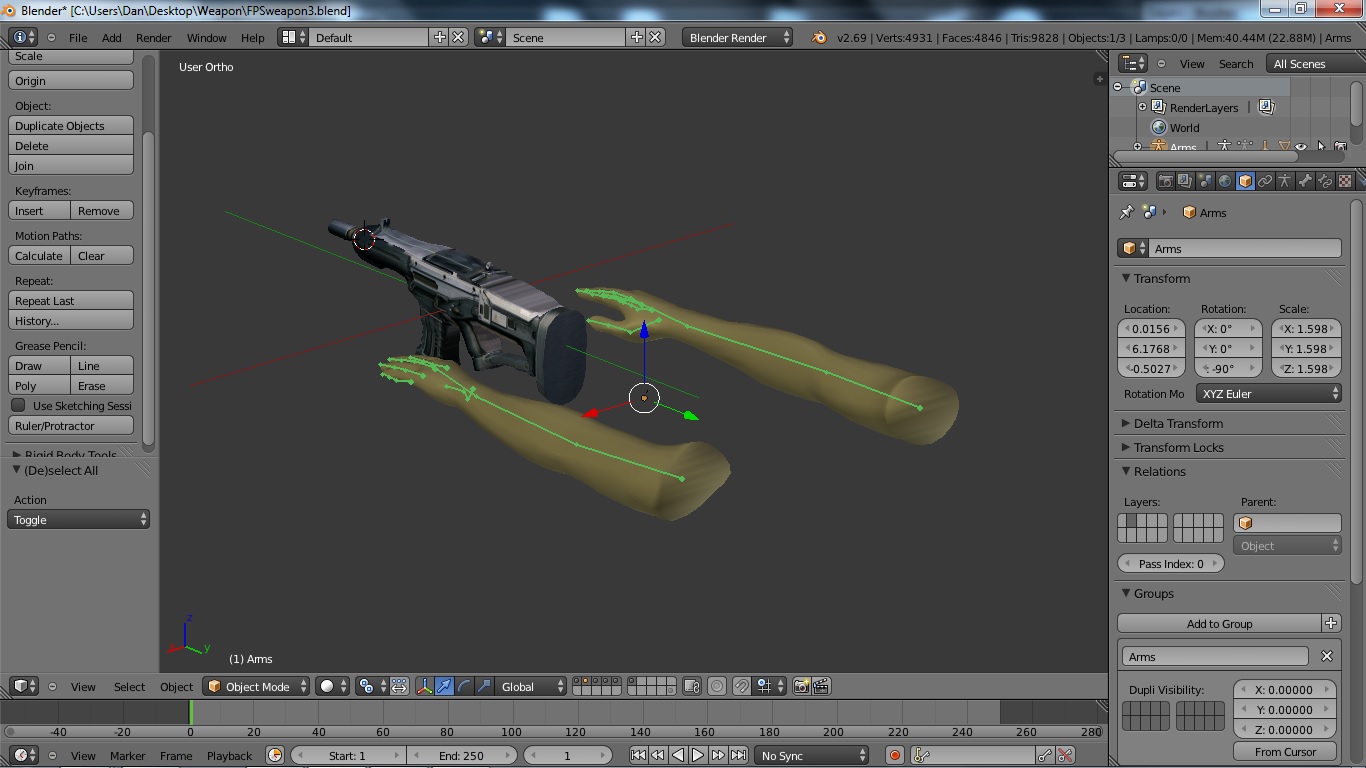Open the Armature data tab (figure icon)
This screenshot has height=768, width=1366.
tap(1285, 181)
